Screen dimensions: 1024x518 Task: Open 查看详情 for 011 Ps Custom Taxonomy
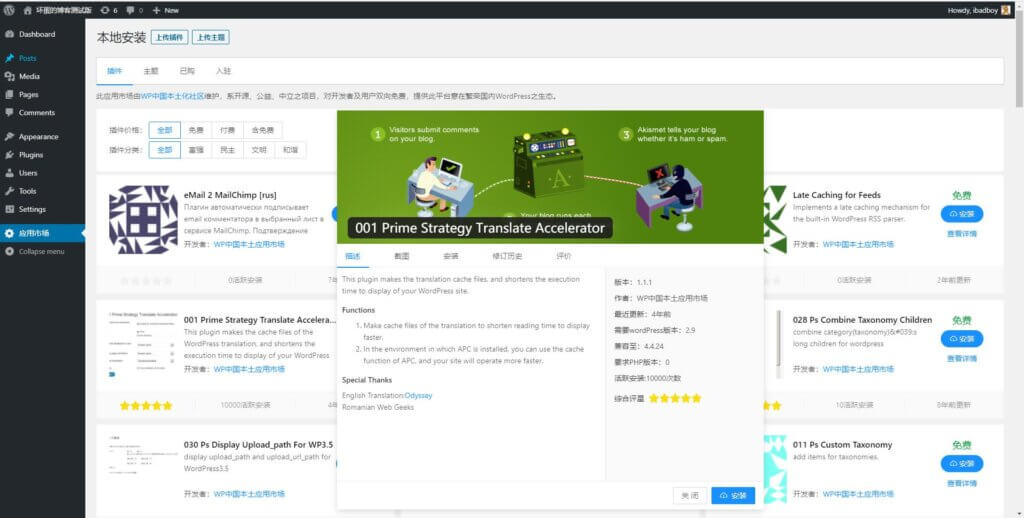pos(961,483)
